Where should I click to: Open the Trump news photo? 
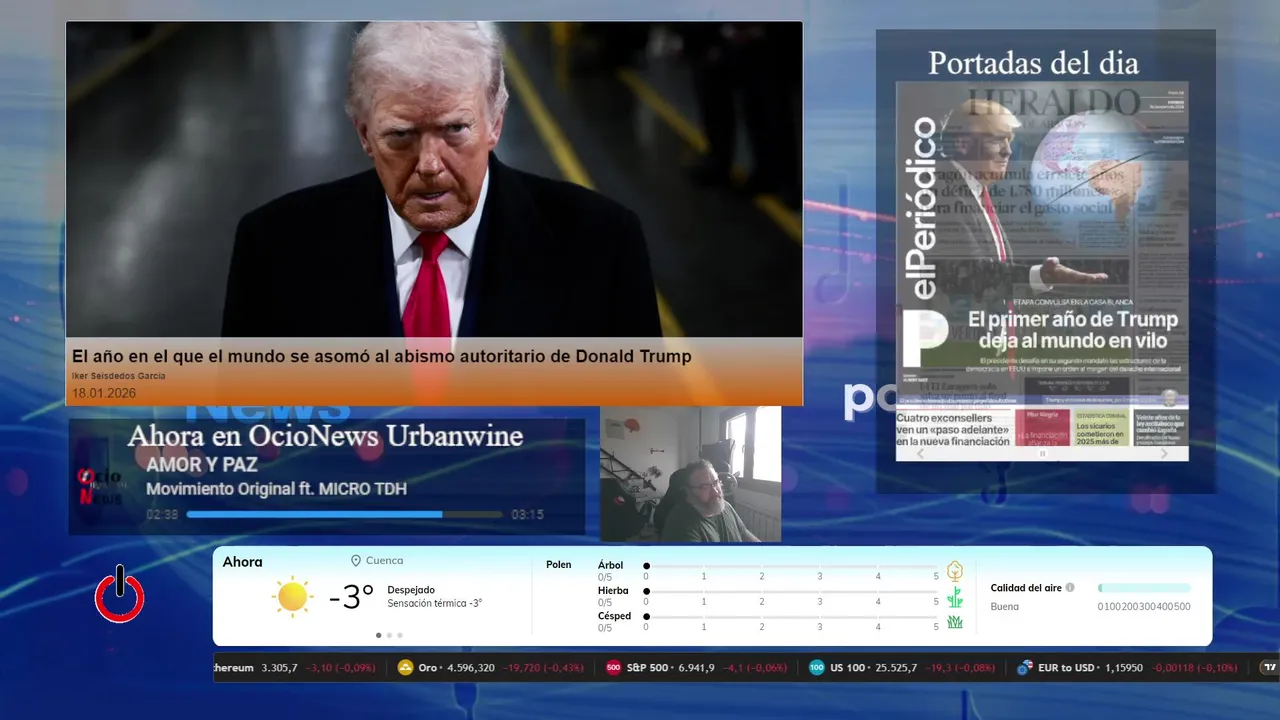tap(434, 180)
